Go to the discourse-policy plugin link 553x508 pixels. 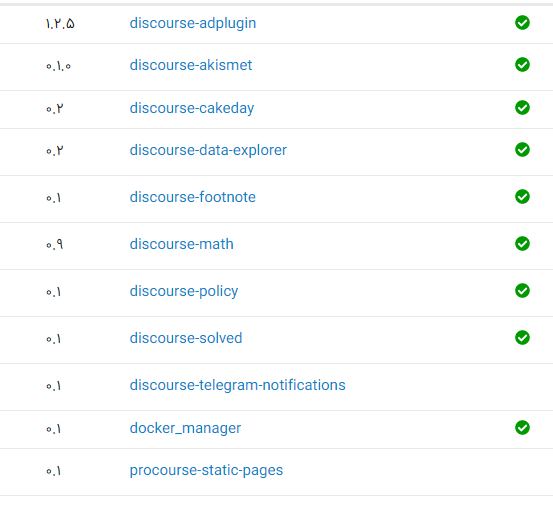point(184,291)
